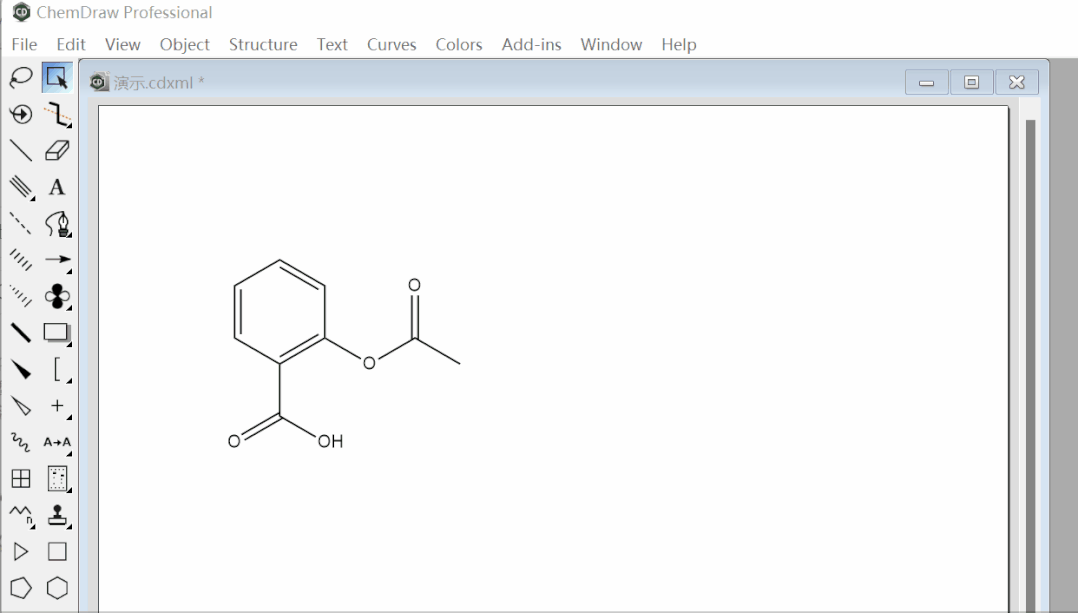The height and width of the screenshot is (613, 1078).
Task: Select the Bold Wedge Bond tool
Action: coord(21,370)
